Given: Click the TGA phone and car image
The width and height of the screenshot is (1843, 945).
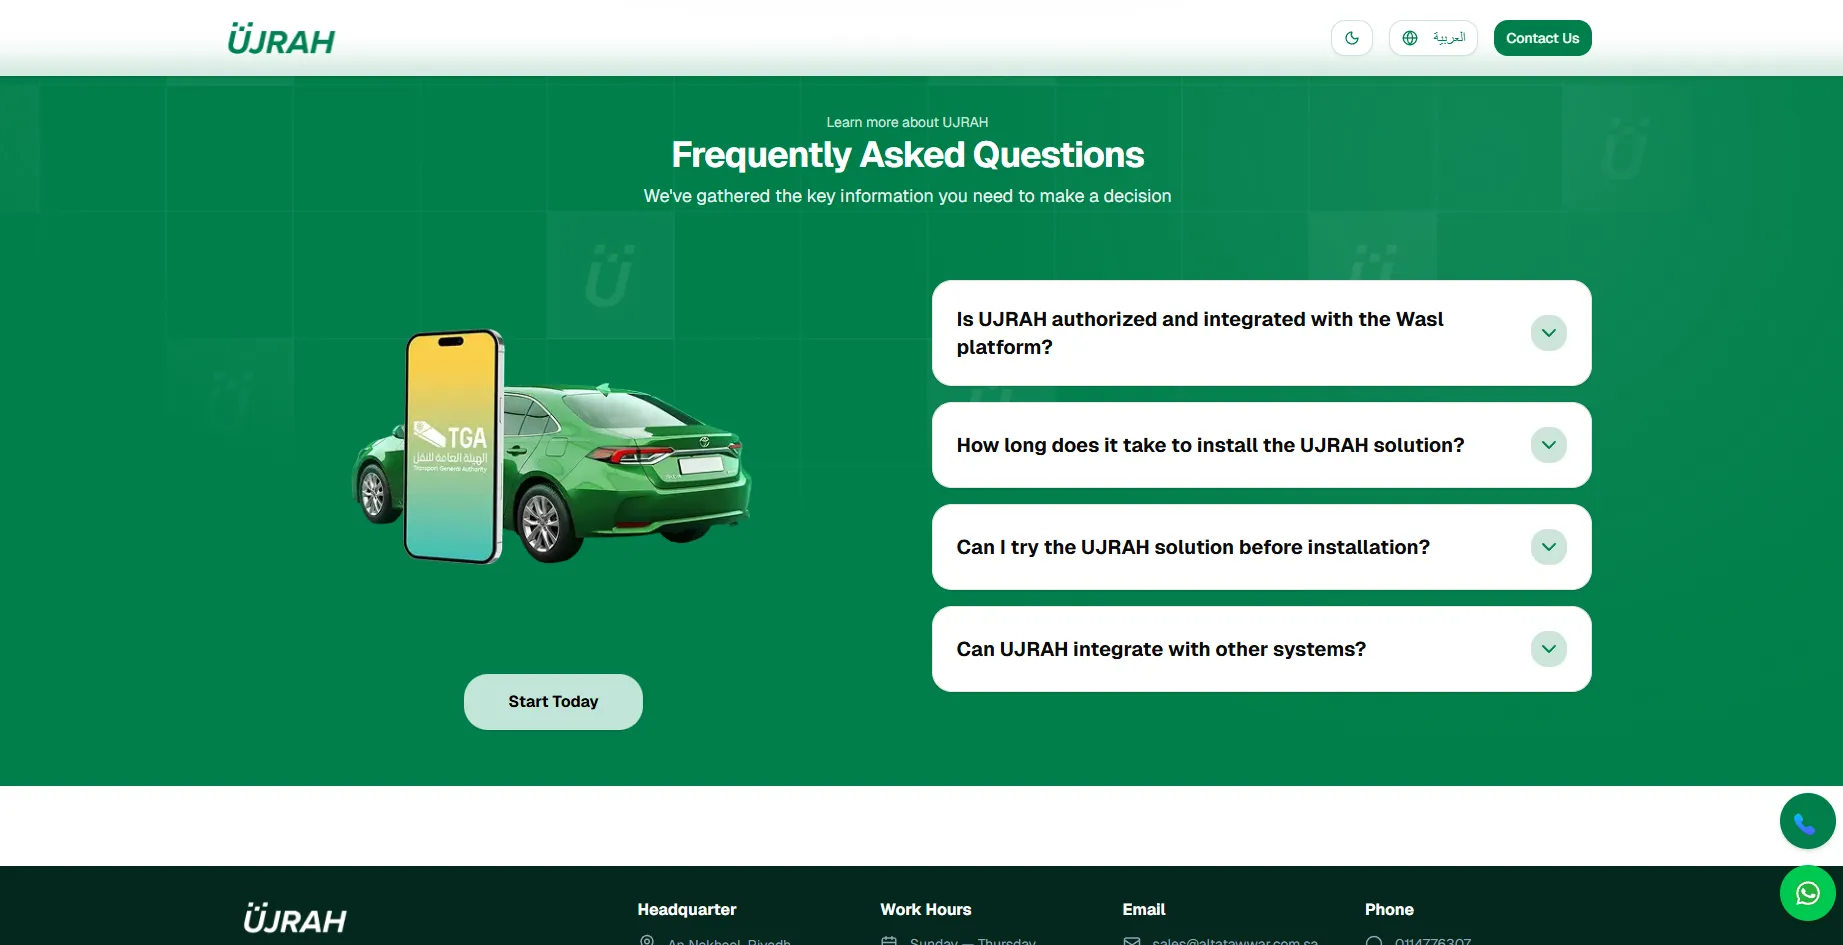Looking at the screenshot, I should coord(552,448).
